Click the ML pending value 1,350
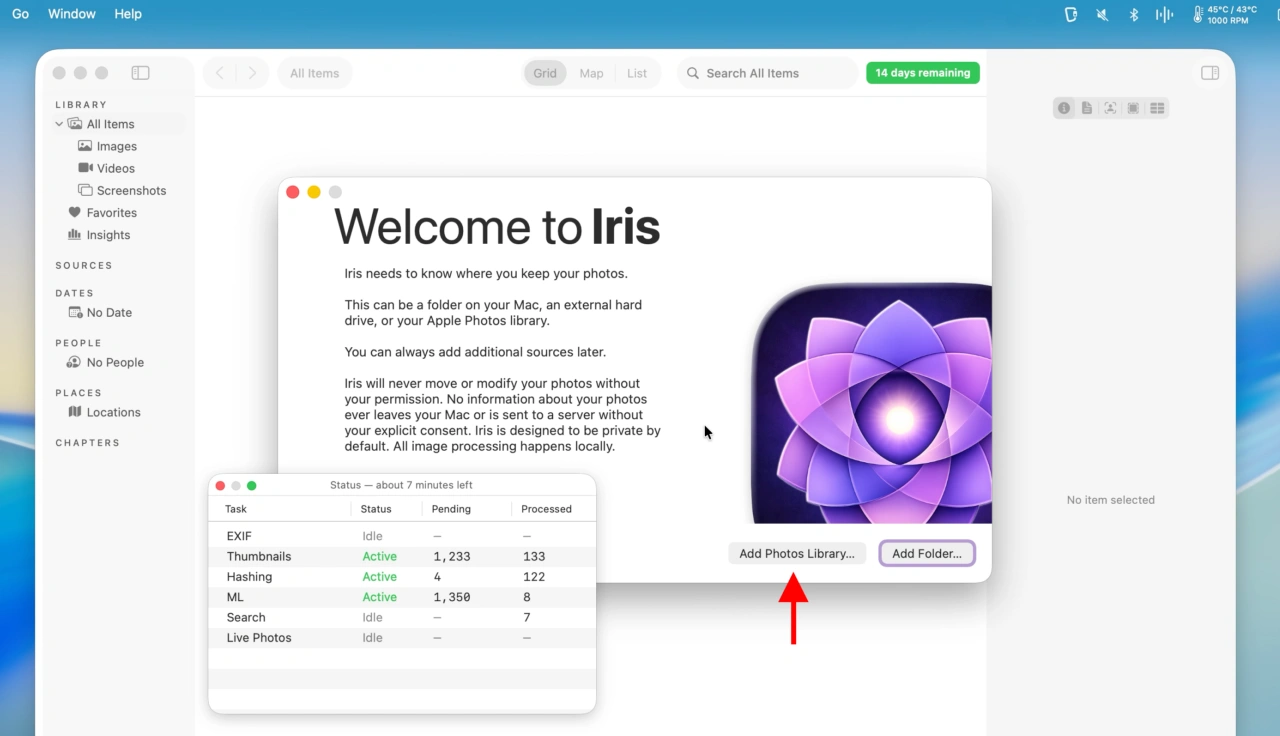This screenshot has height=736, width=1280. click(452, 597)
